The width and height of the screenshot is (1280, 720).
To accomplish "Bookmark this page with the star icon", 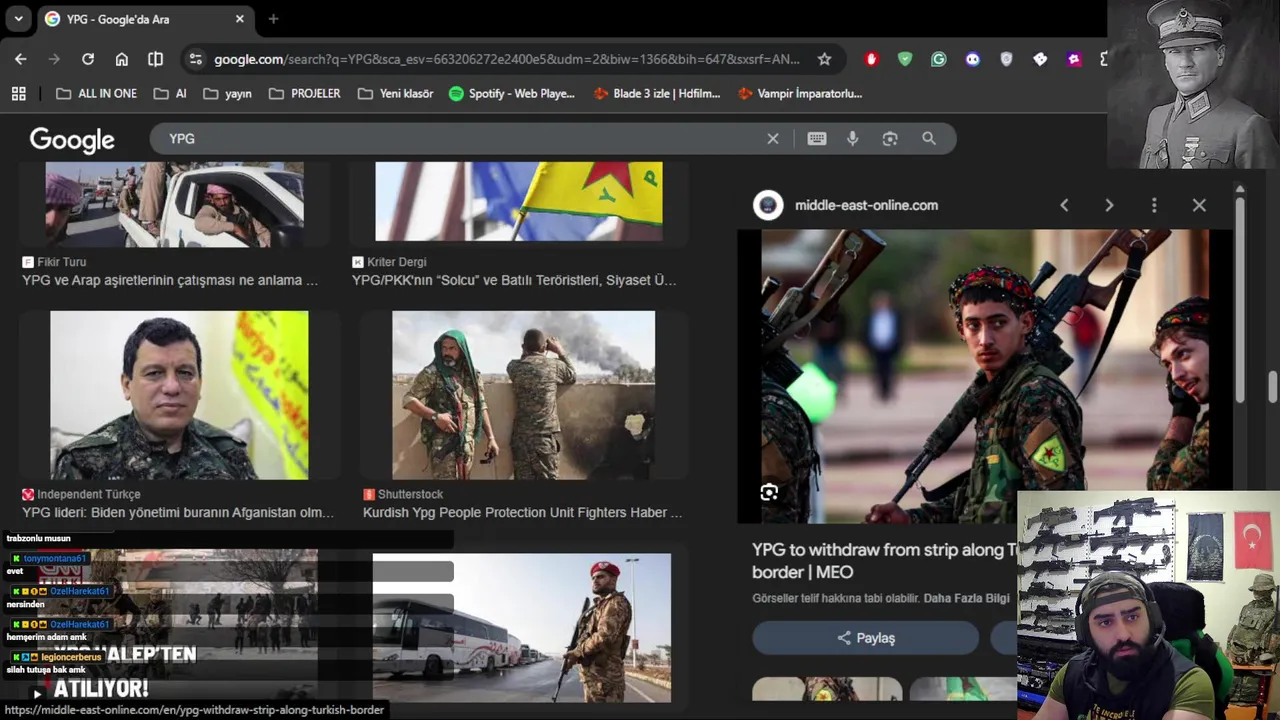I will click(824, 59).
